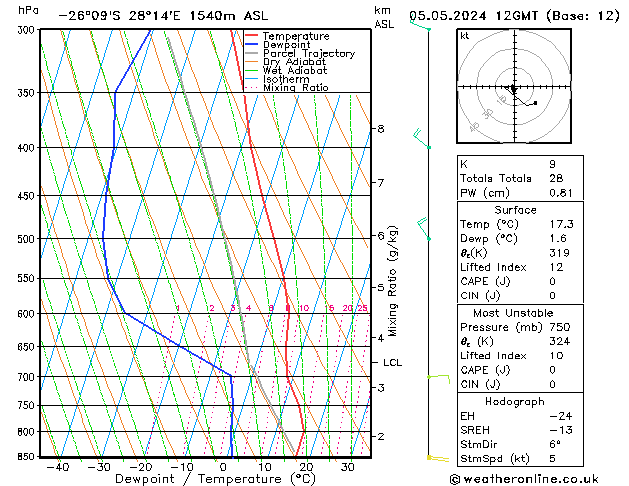Click the Pressure (mb) value 750
The height and width of the screenshot is (486, 629).
[x=560, y=327]
